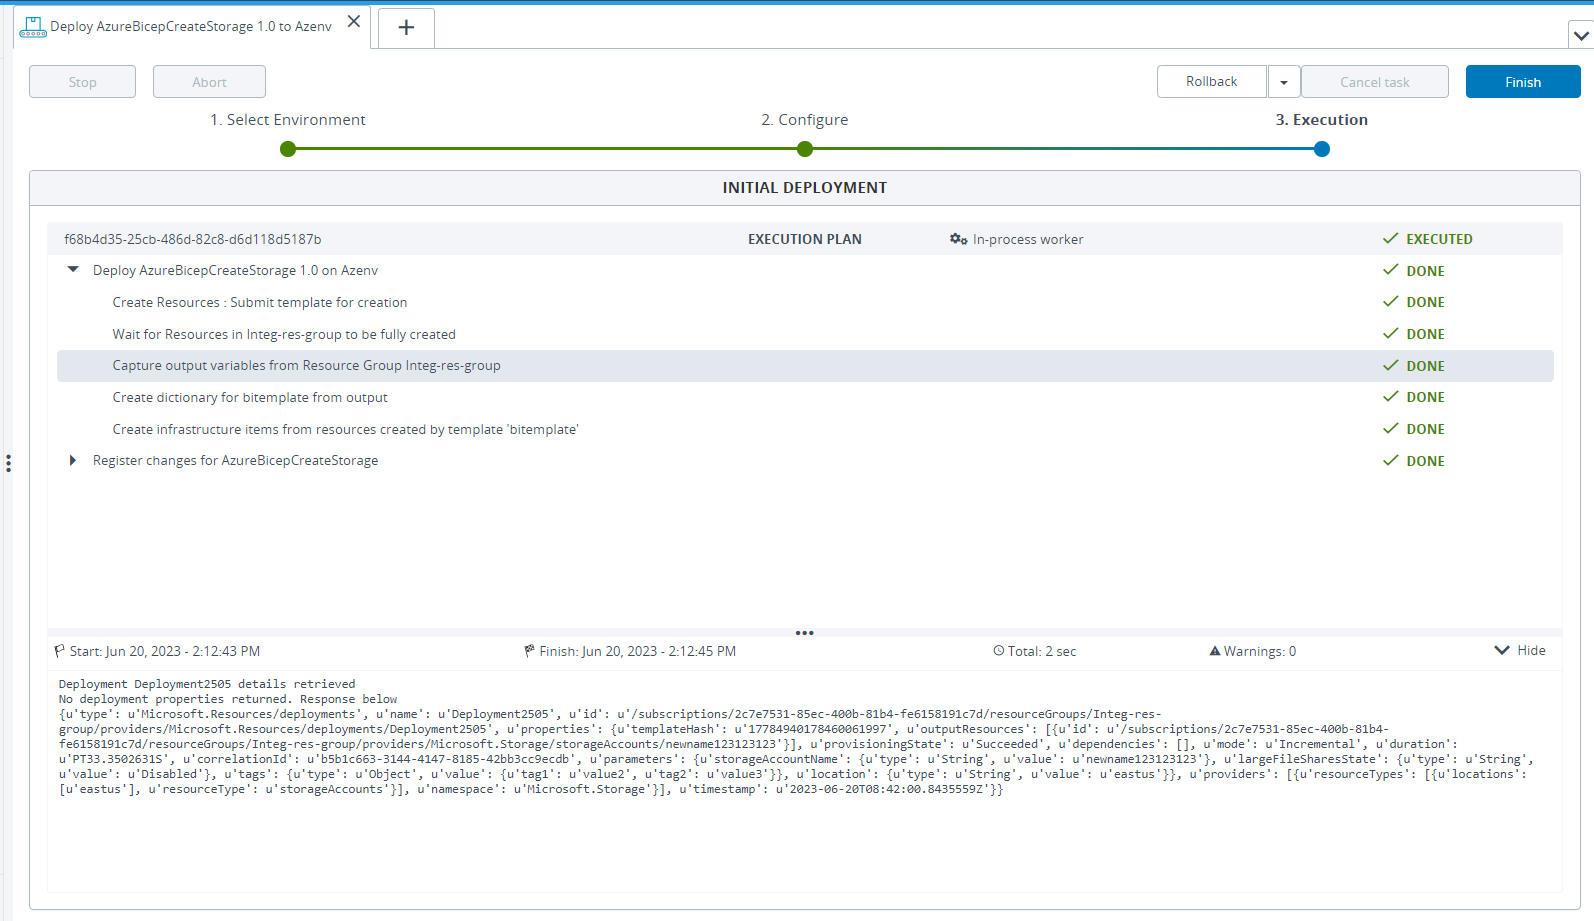Viewport: 1594px width, 921px height.
Task: Select Register changes for AzureBicepCreateStorage row
Action: (x=805, y=461)
